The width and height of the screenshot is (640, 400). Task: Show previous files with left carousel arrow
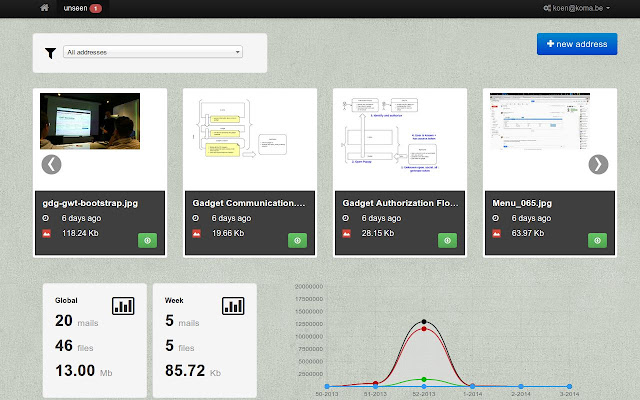click(51, 165)
